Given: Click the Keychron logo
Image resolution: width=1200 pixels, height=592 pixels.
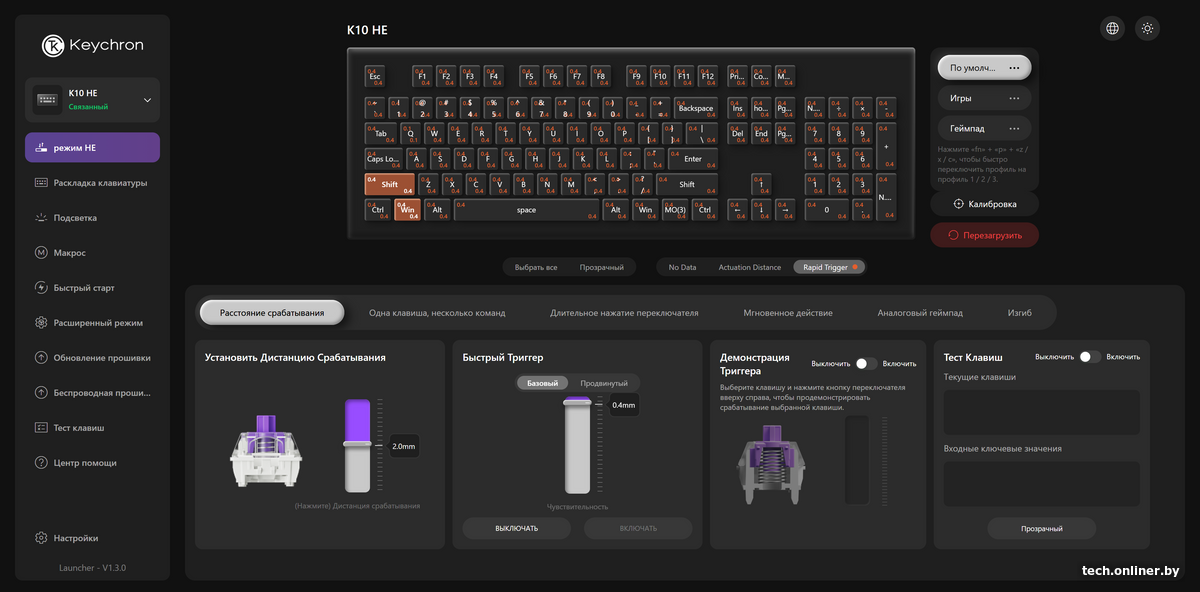Looking at the screenshot, I should [92, 46].
